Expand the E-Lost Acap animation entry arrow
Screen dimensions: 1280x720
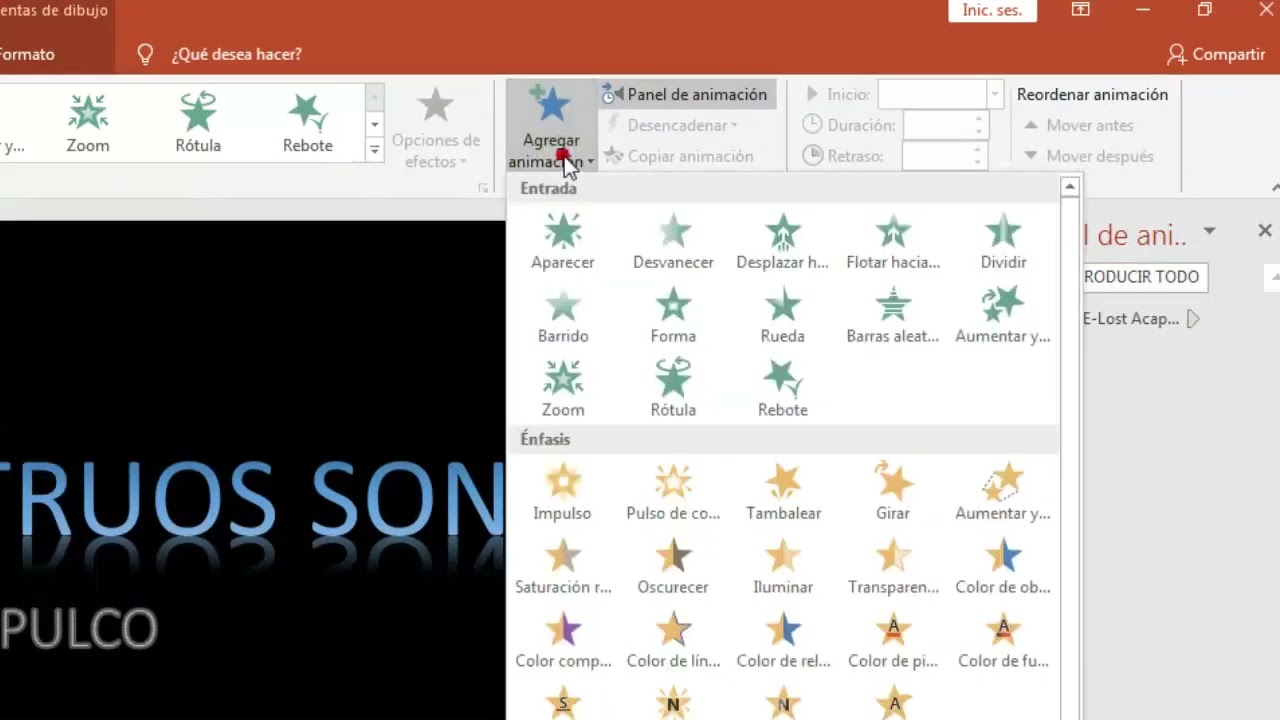tap(1193, 319)
